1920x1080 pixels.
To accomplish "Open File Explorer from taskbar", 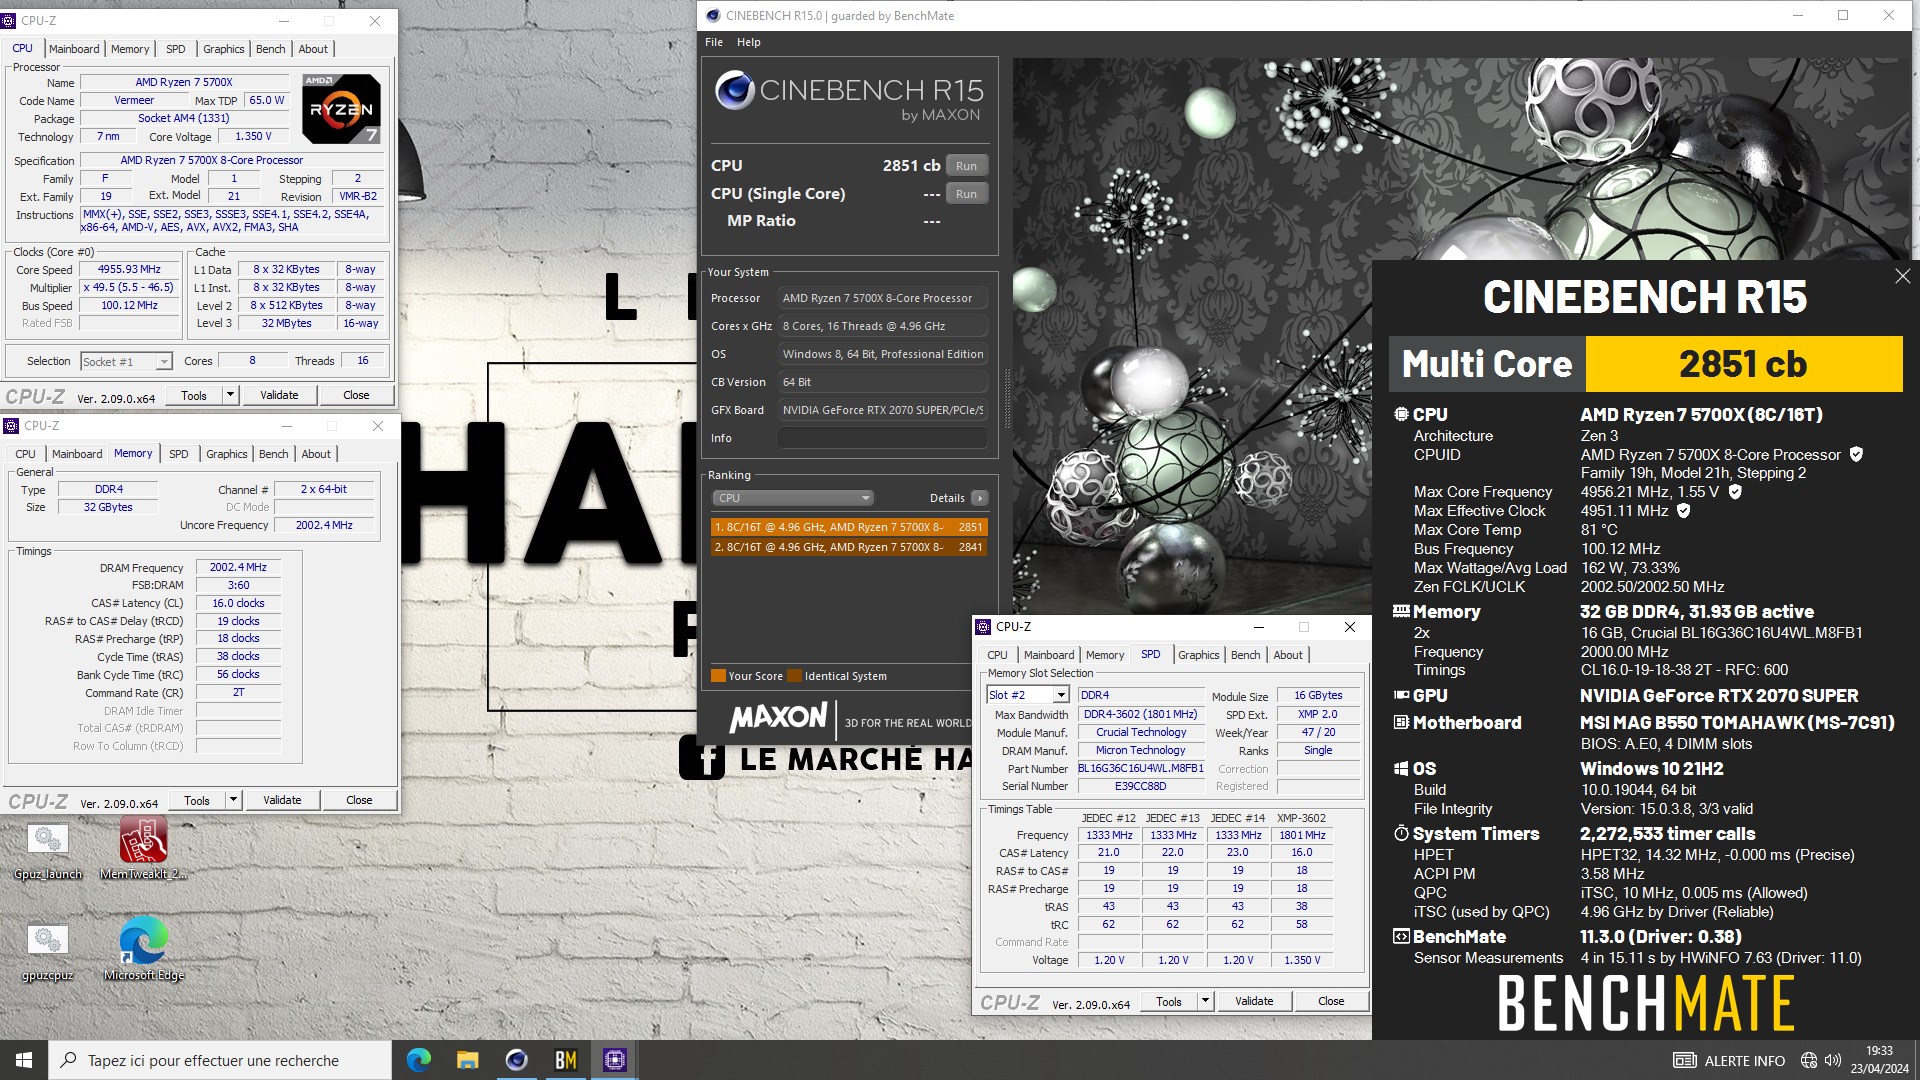I will (x=467, y=1060).
